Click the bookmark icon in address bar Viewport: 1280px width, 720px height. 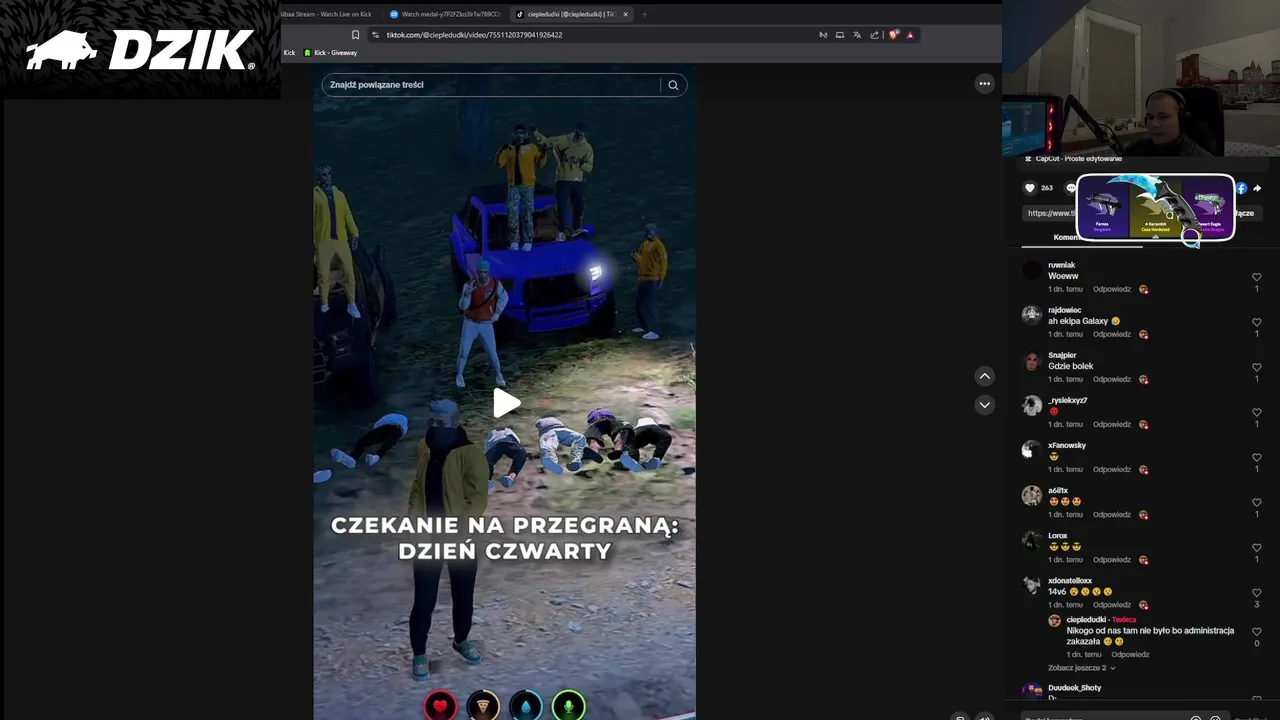(x=355, y=35)
